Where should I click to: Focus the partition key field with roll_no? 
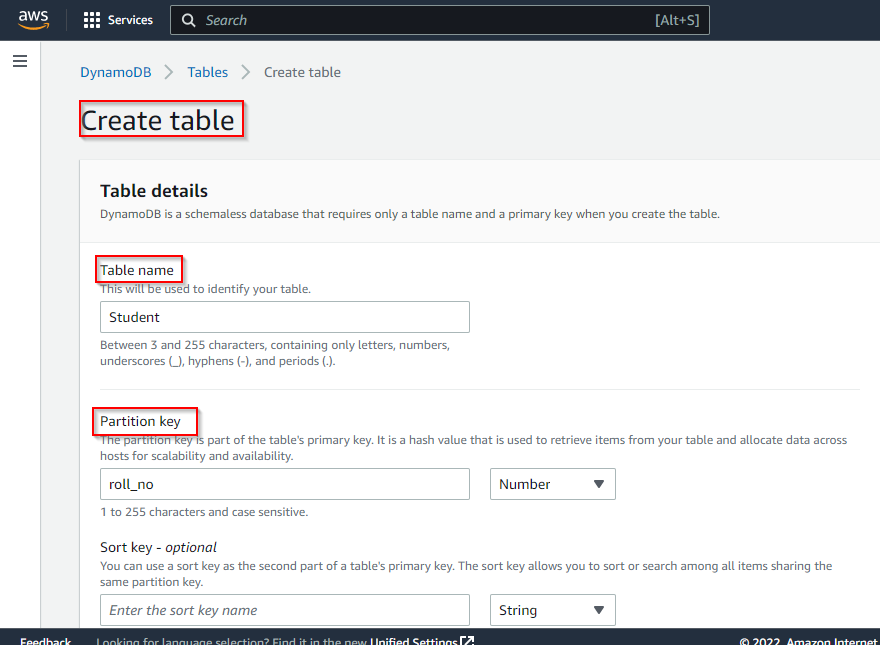pos(284,484)
